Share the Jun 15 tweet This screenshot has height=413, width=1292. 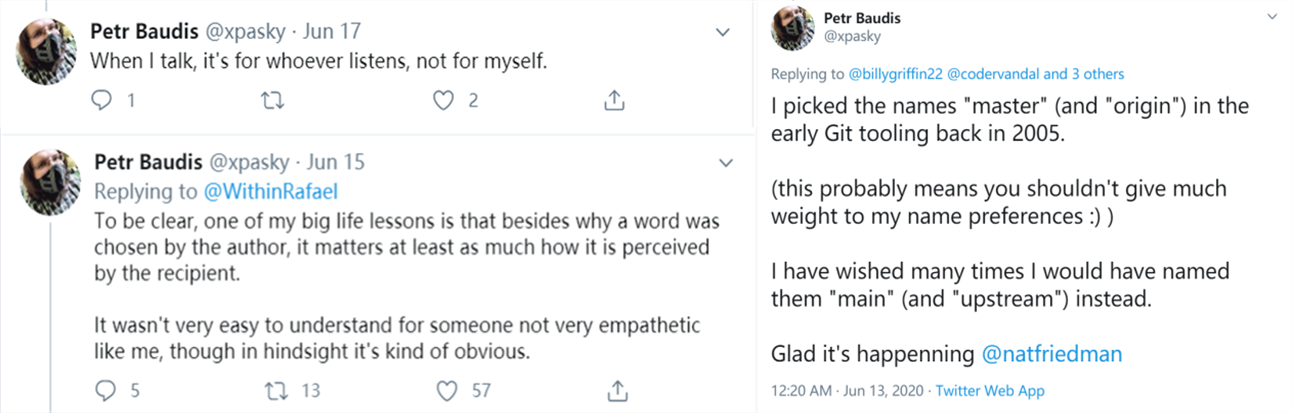coord(618,390)
